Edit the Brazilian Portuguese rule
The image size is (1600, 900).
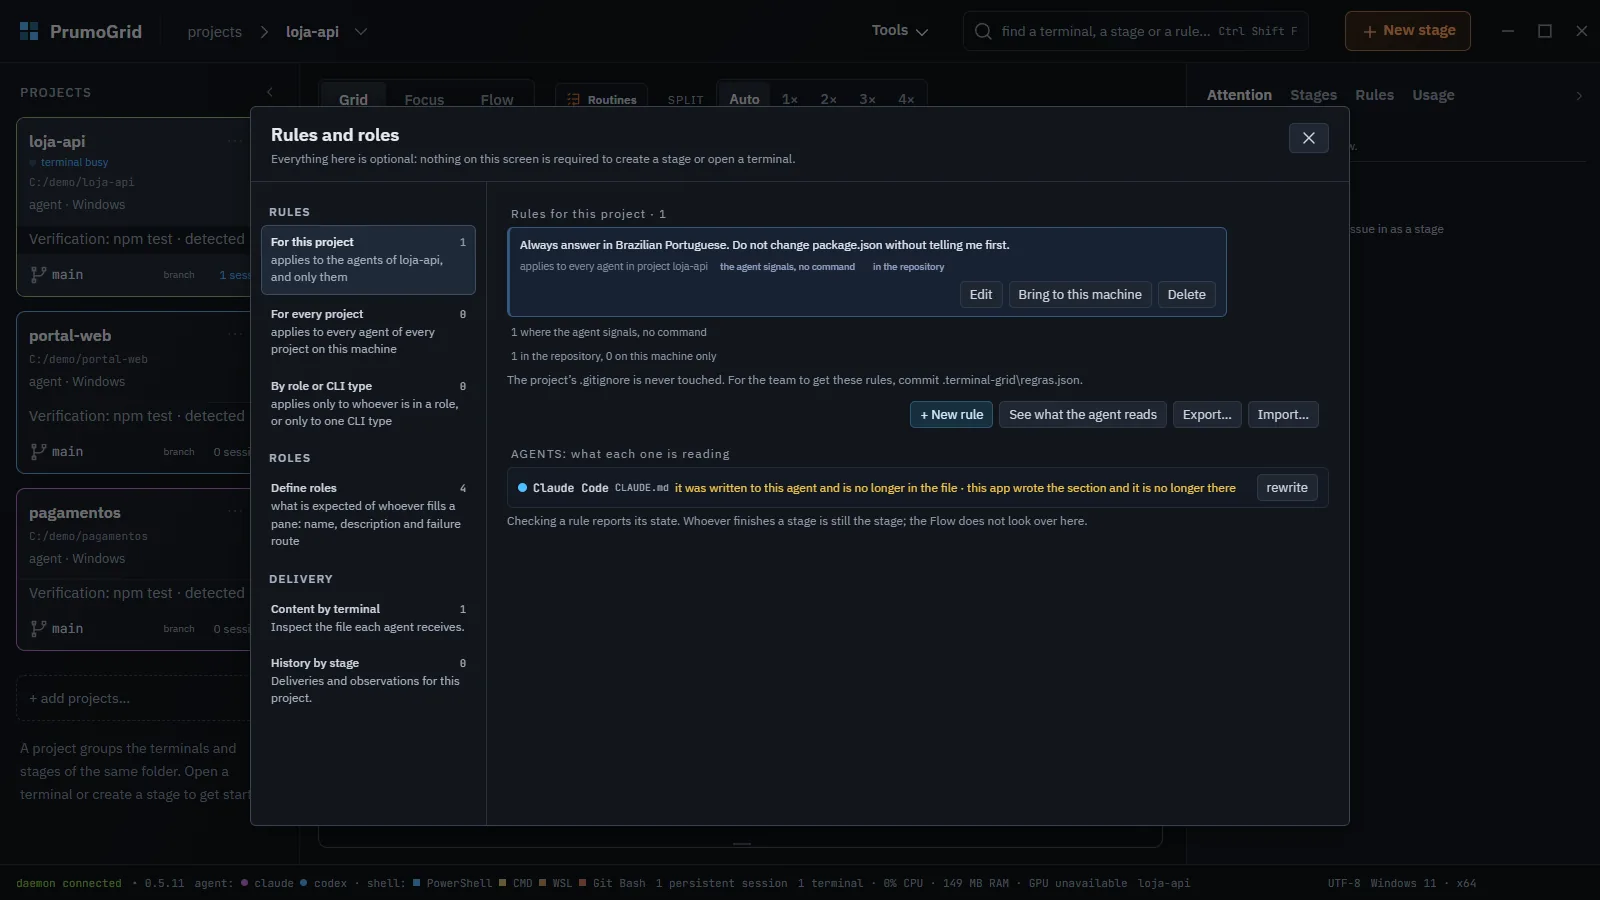(981, 294)
